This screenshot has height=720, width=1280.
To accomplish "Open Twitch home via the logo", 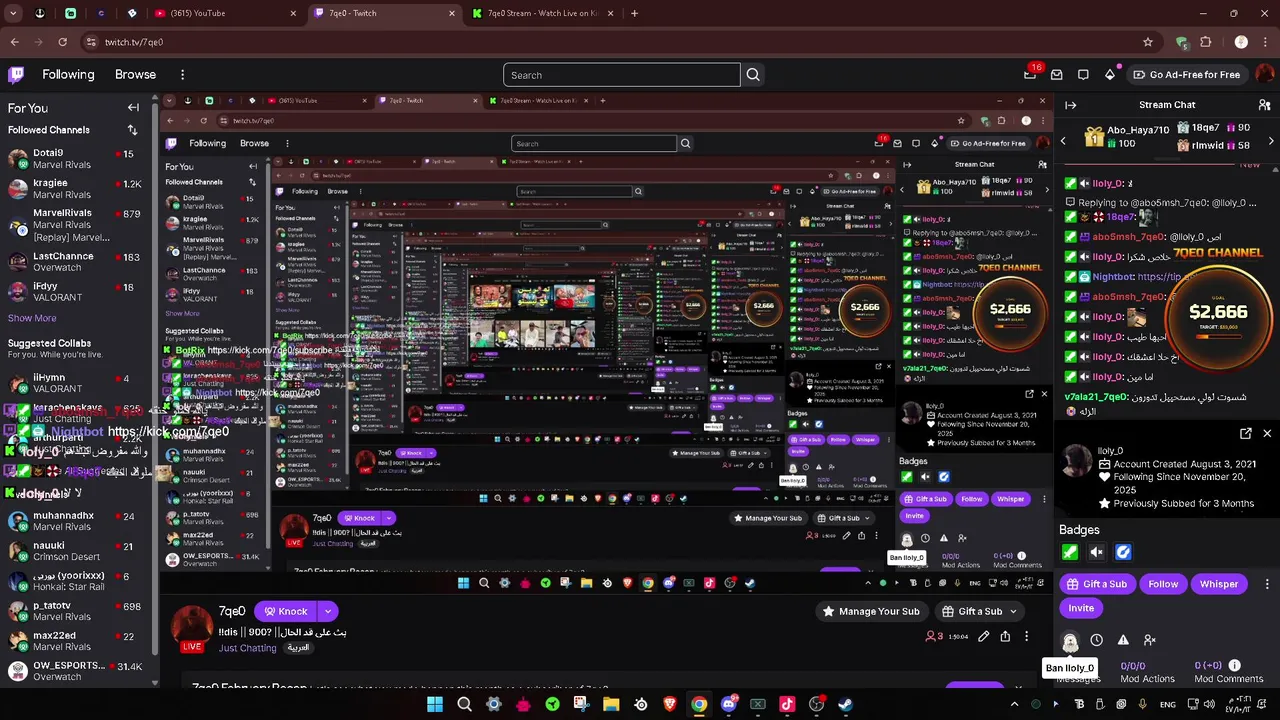I will click(16, 74).
